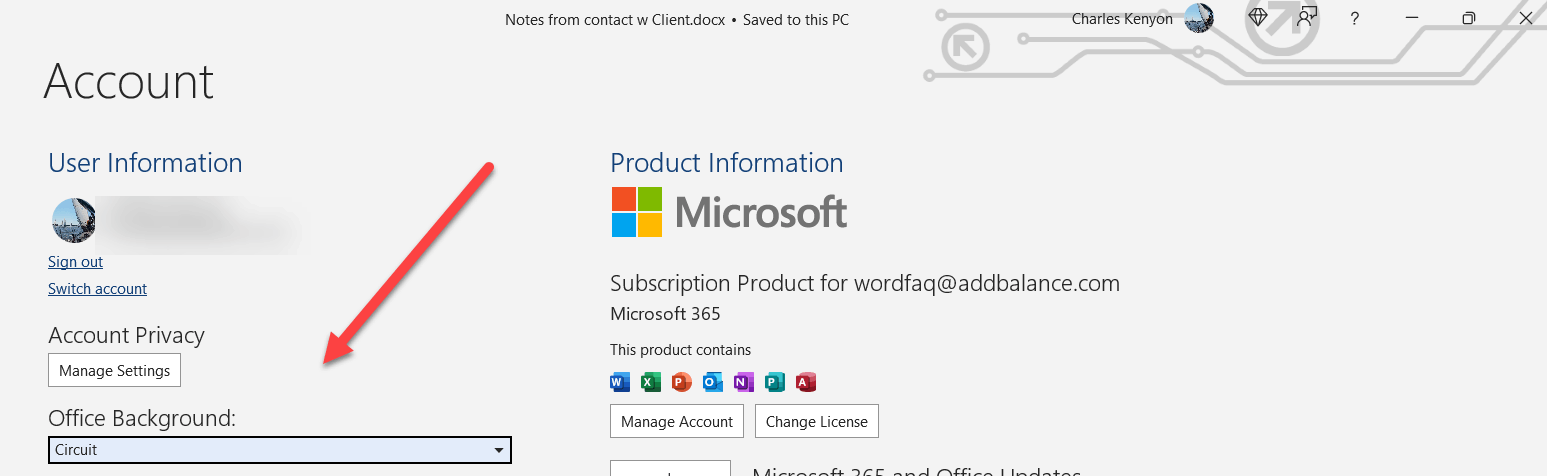The width and height of the screenshot is (1547, 476).
Task: Click the Publisher app icon
Action: (775, 381)
